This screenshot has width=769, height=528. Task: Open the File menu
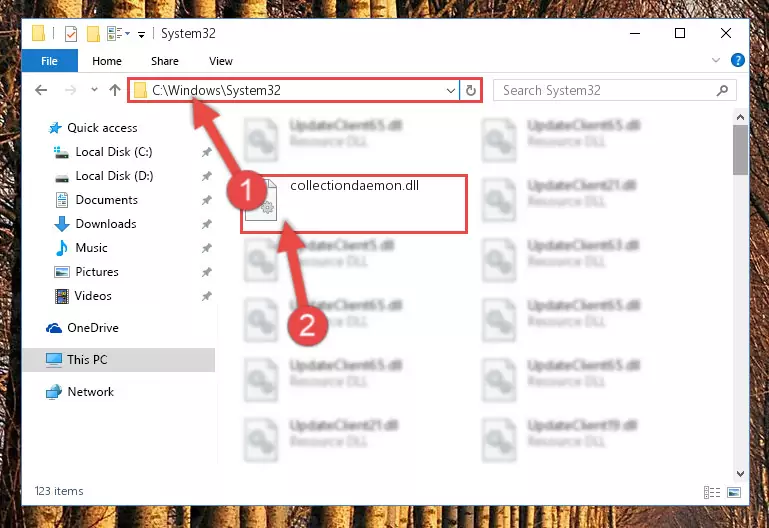point(50,61)
